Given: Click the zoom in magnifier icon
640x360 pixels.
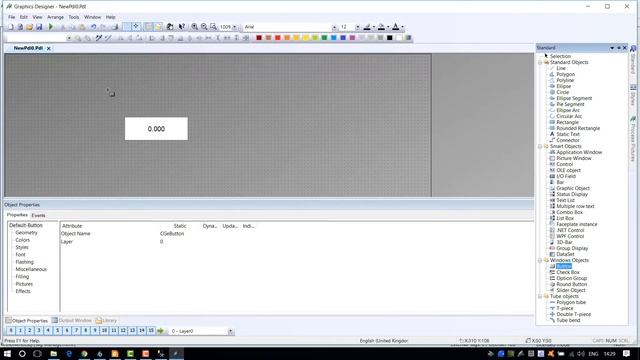Looking at the screenshot, I should 195,27.
